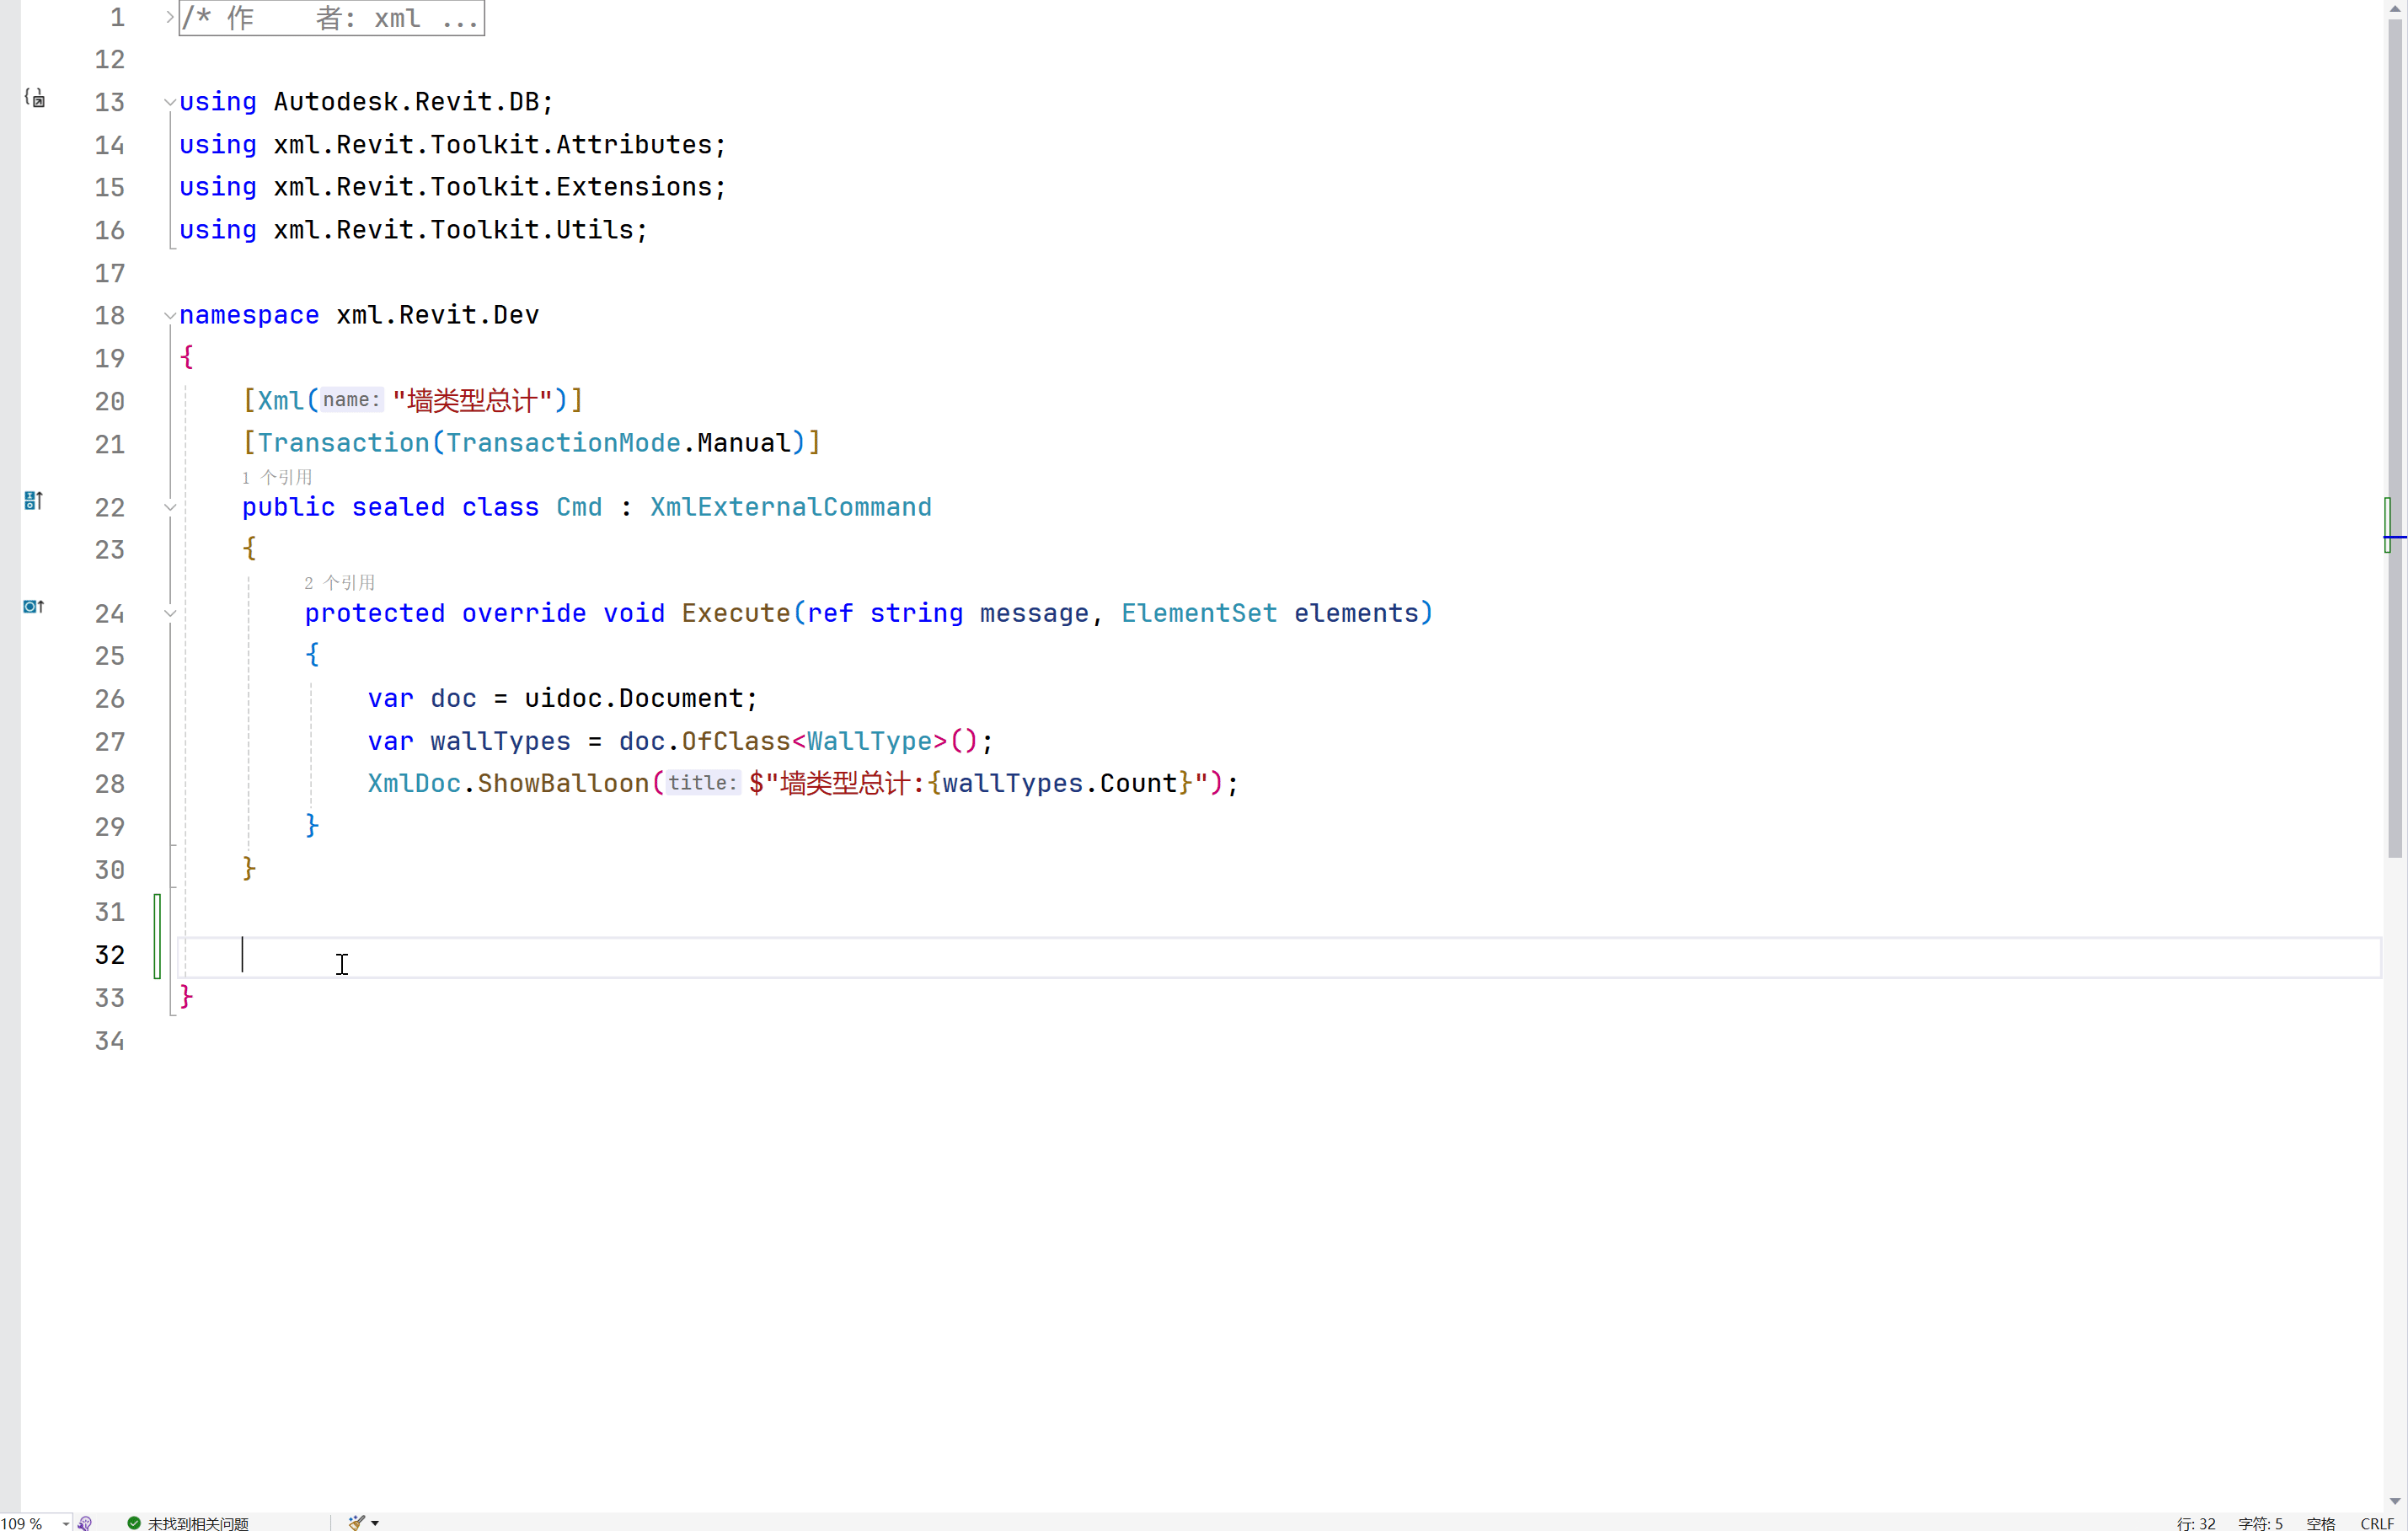Open the code cleanup dropdown arrow
Screen dimensions: 2408x1531
(375, 1522)
